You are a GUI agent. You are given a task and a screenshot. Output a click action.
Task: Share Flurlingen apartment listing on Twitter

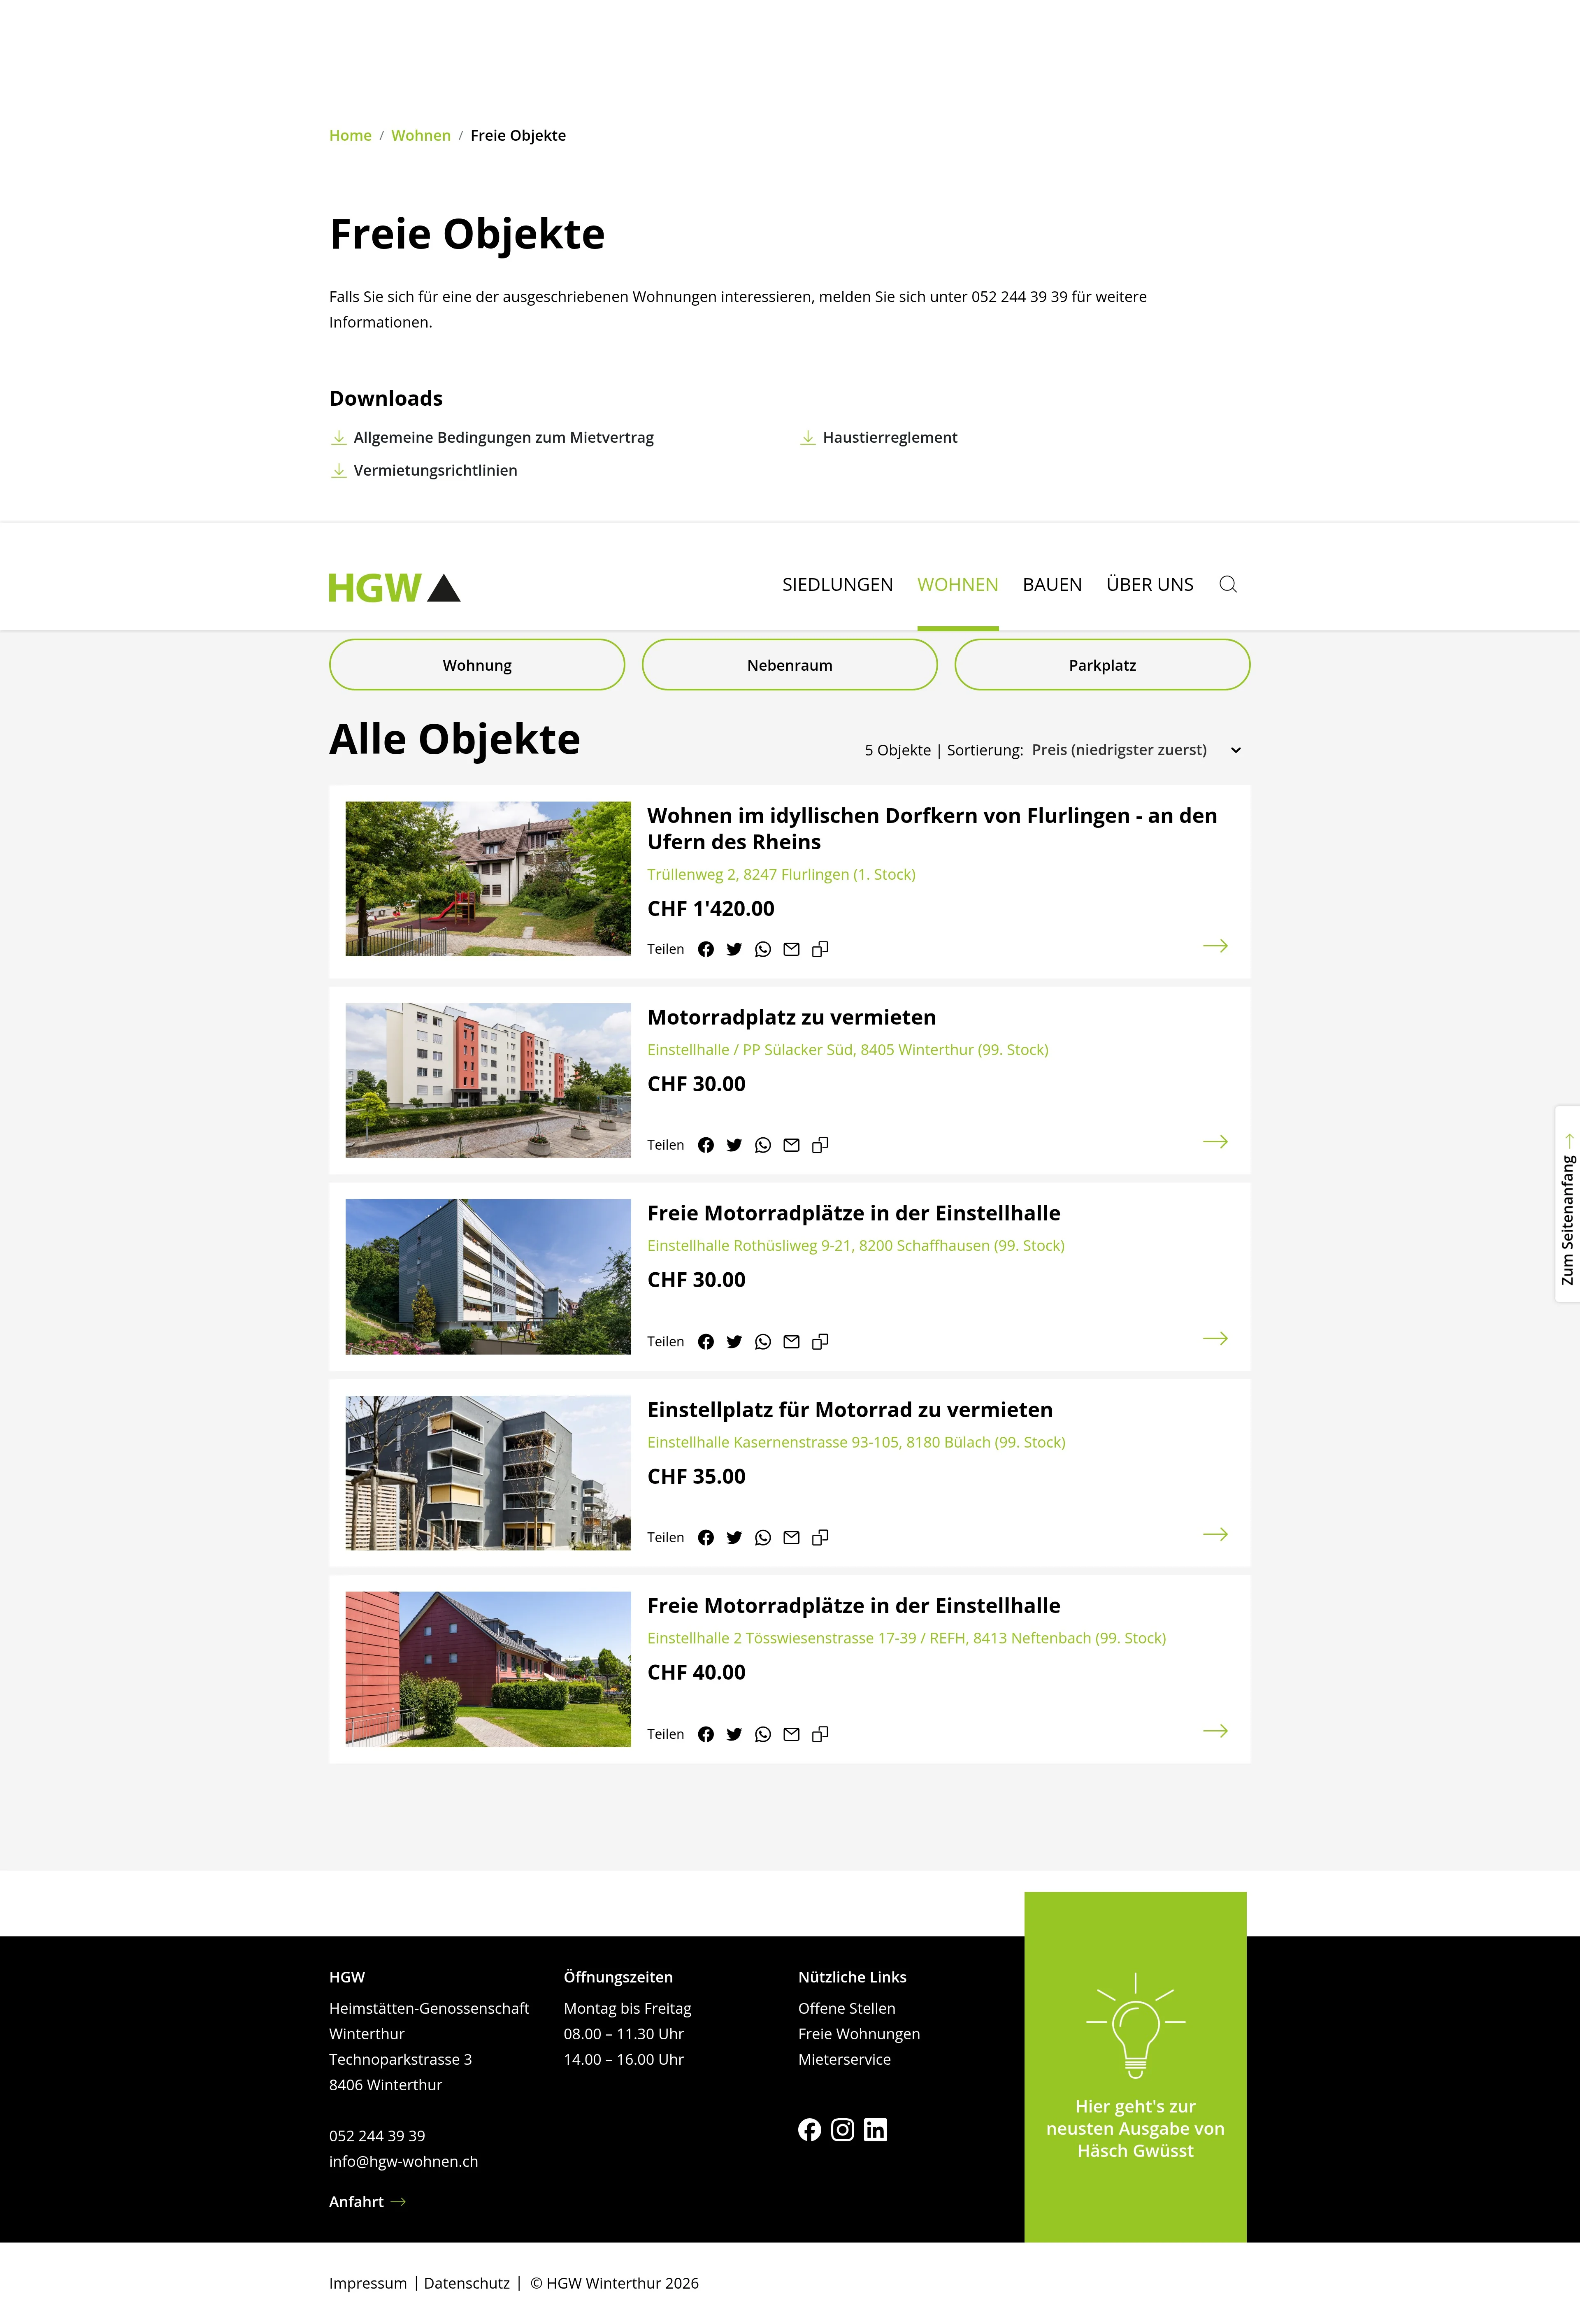point(734,949)
